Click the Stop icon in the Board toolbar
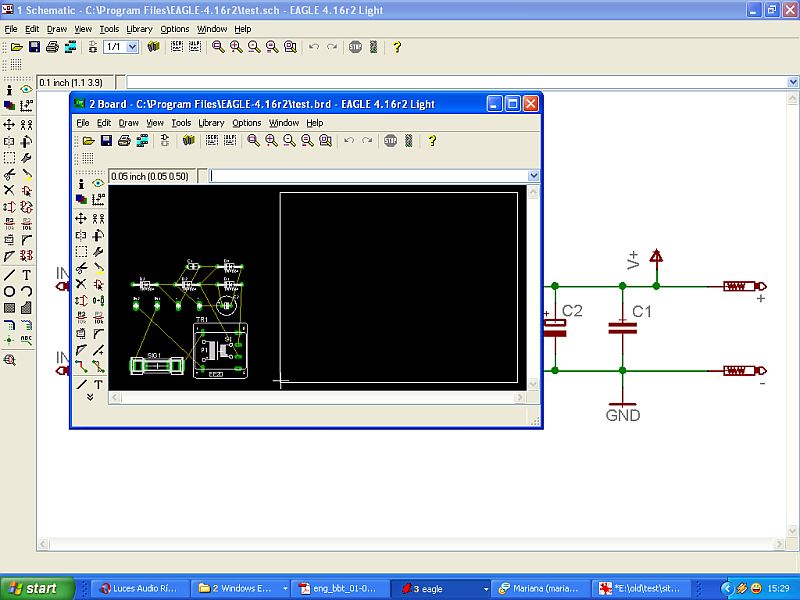Image resolution: width=800 pixels, height=600 pixels. click(x=390, y=141)
